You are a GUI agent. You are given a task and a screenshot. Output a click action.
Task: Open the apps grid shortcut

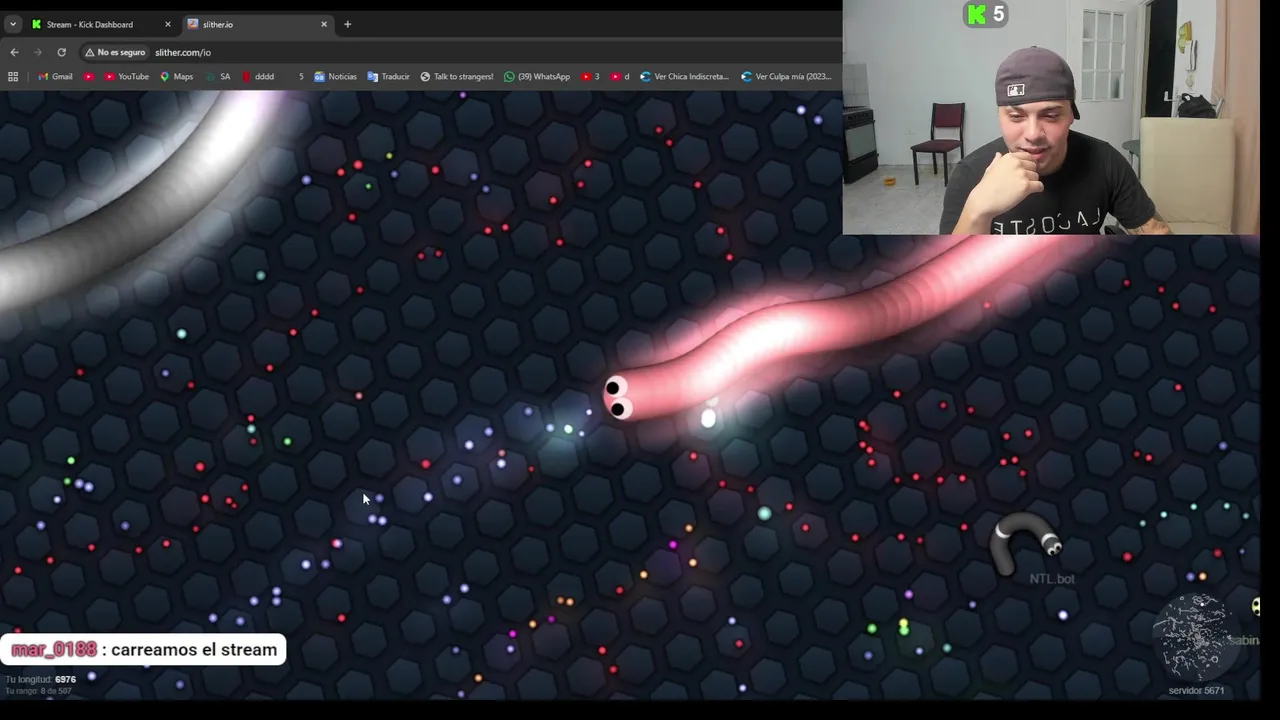13,76
